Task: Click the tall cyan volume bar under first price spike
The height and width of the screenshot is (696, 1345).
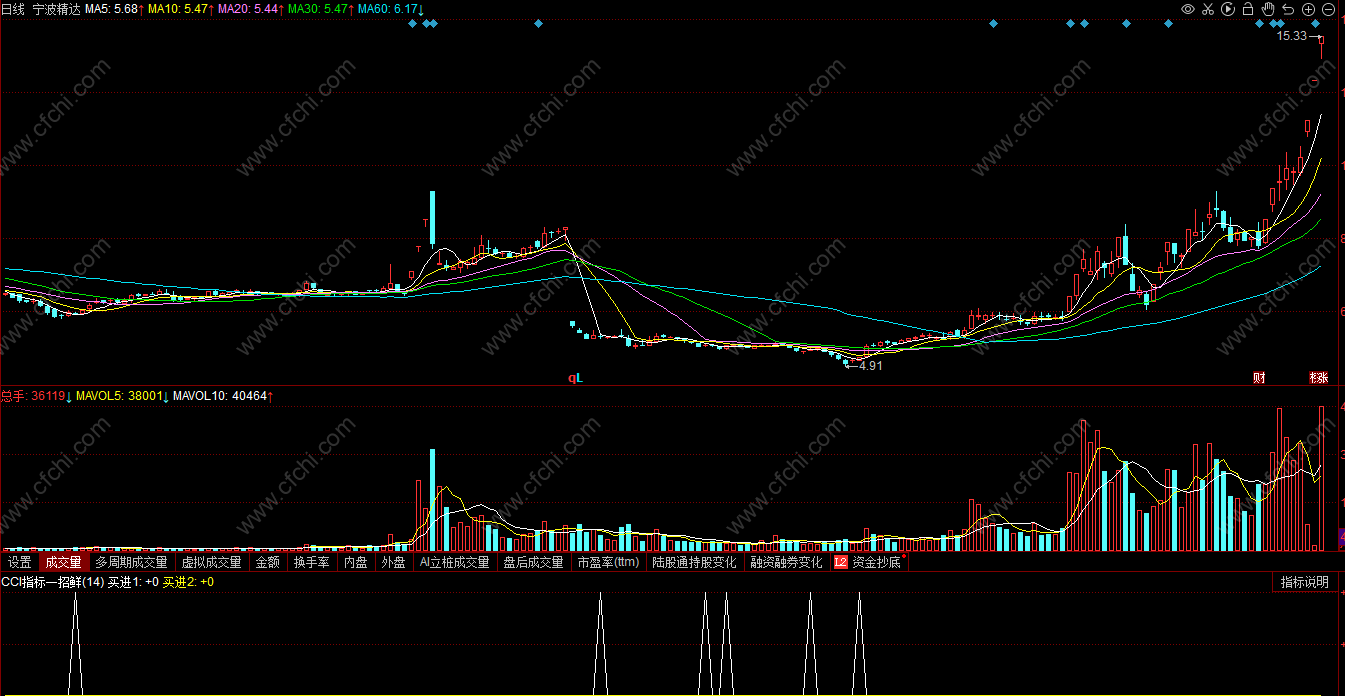Action: [x=433, y=500]
